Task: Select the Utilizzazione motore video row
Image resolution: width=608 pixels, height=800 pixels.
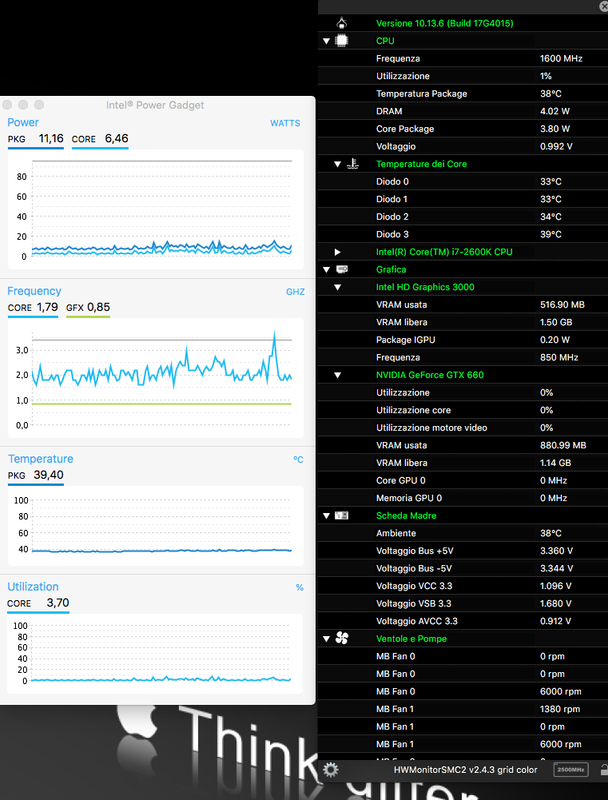Action: pyautogui.click(x=463, y=428)
